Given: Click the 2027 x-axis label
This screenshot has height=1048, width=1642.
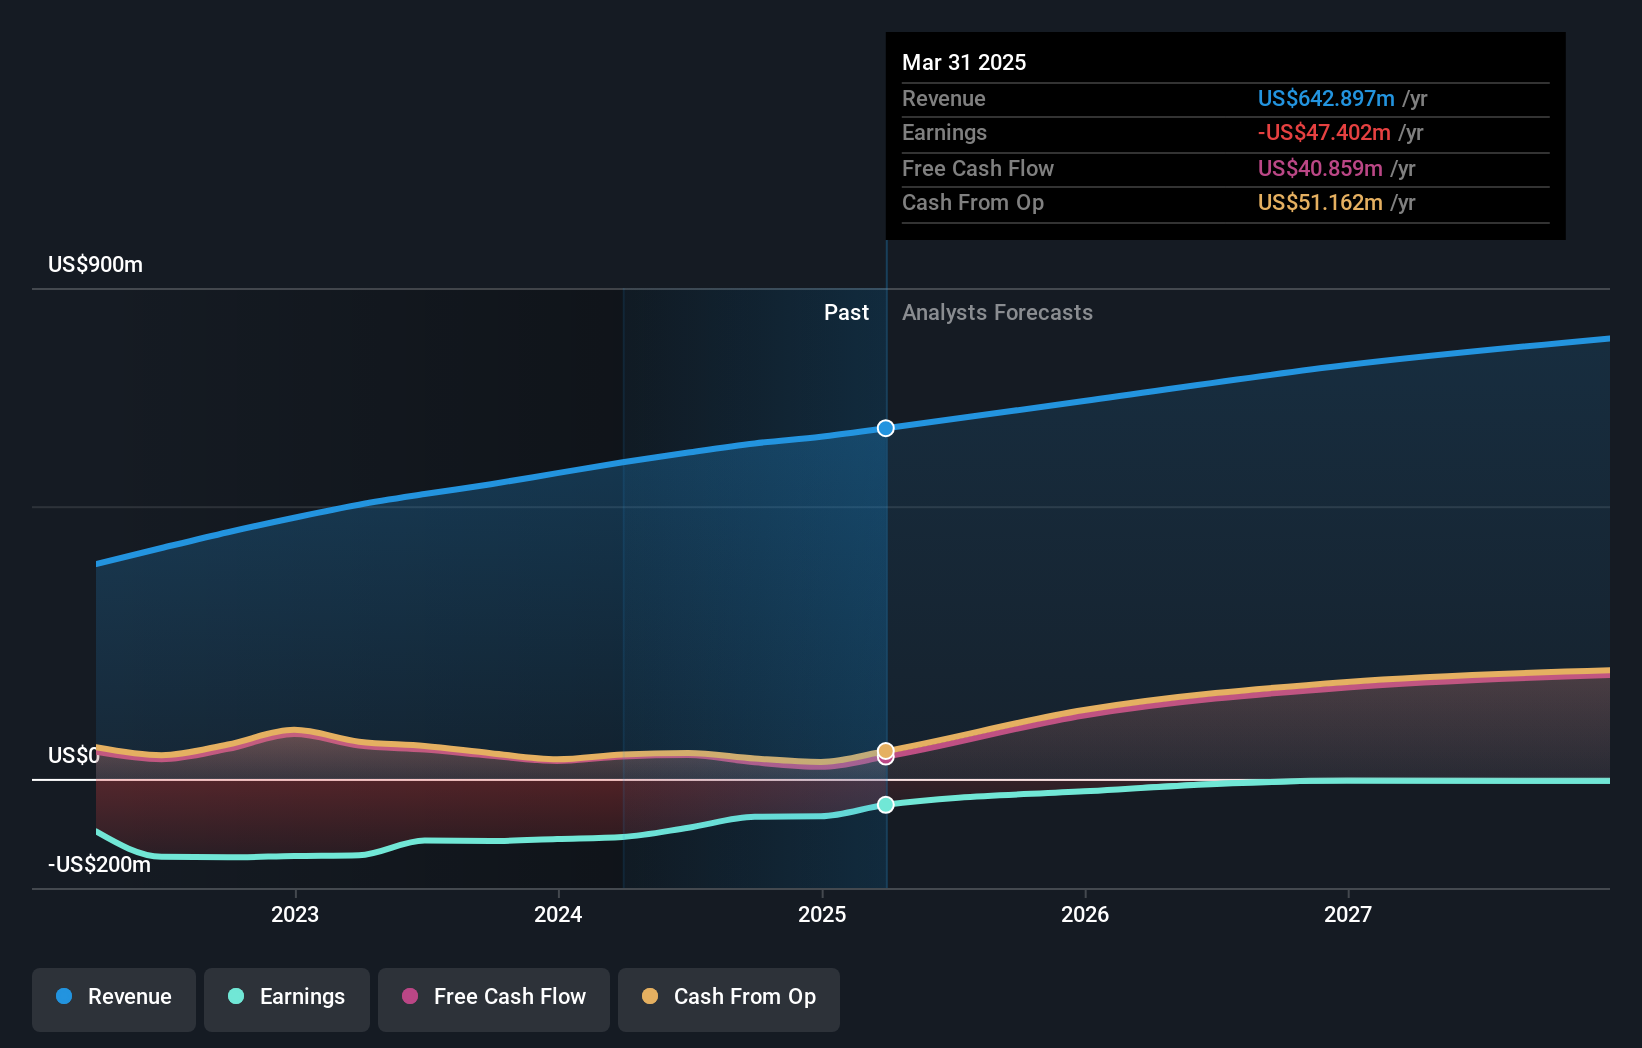Looking at the screenshot, I should (x=1348, y=914).
